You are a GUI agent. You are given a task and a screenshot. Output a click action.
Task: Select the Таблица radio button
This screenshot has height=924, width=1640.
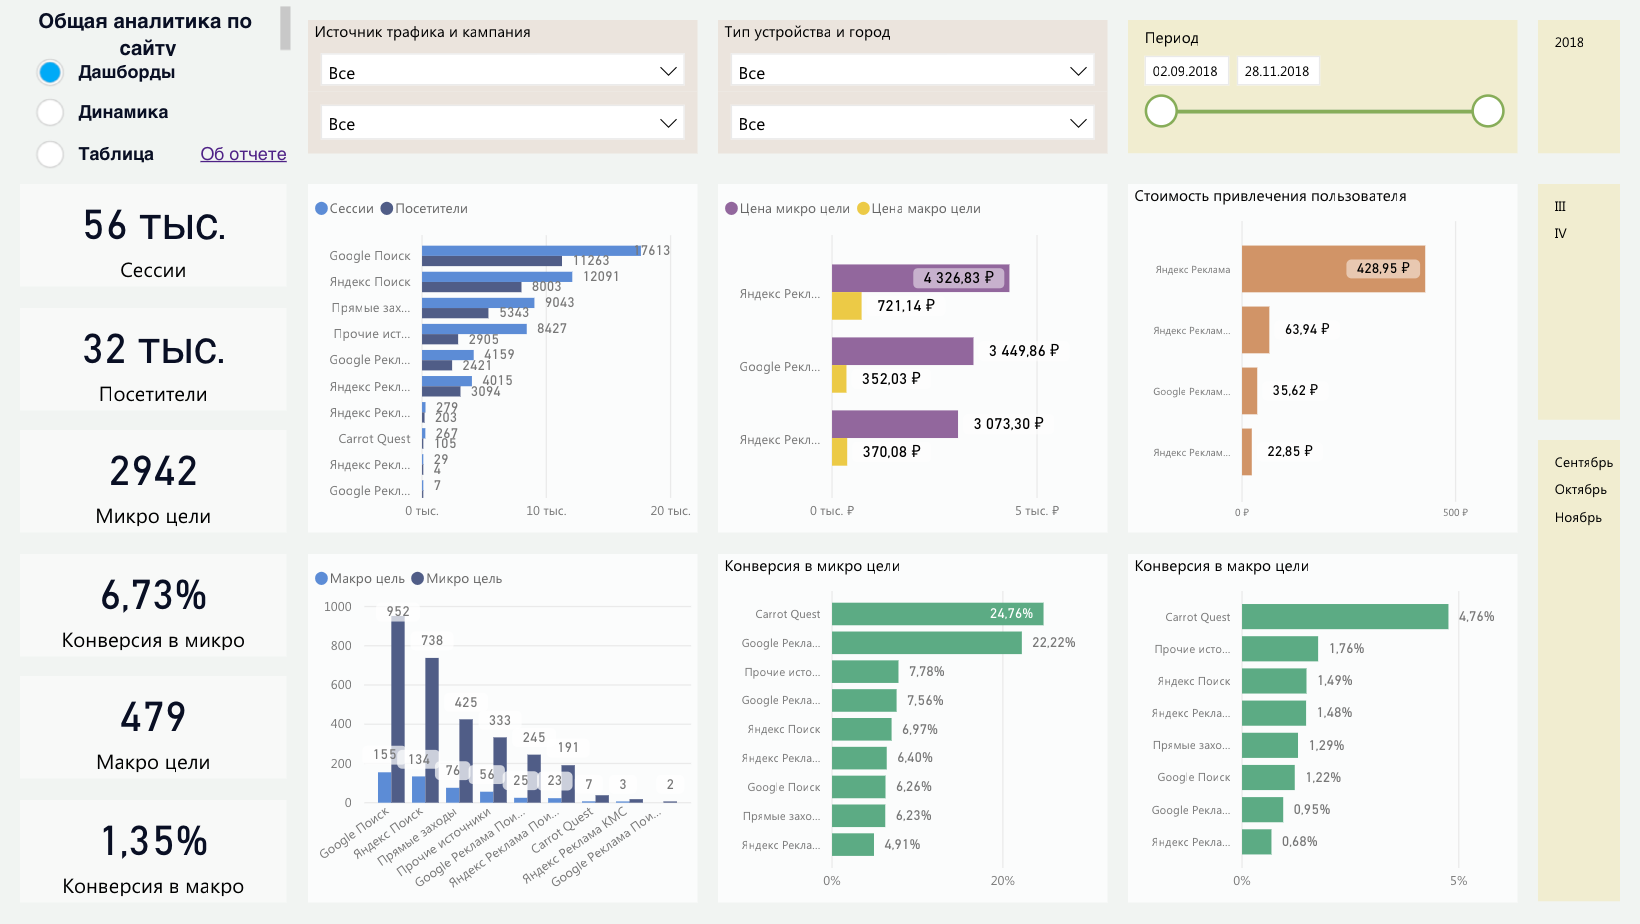[50, 154]
